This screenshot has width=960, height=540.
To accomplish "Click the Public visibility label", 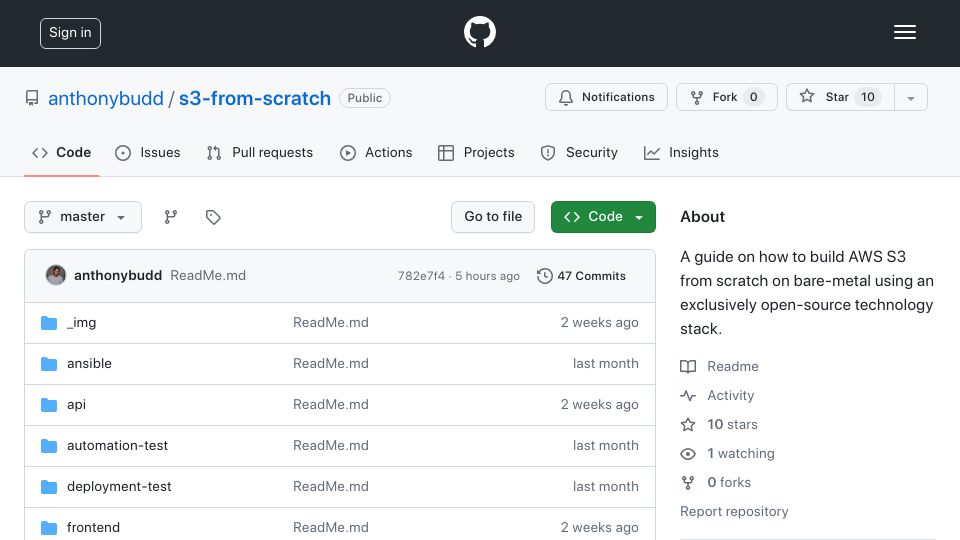I will pos(365,98).
